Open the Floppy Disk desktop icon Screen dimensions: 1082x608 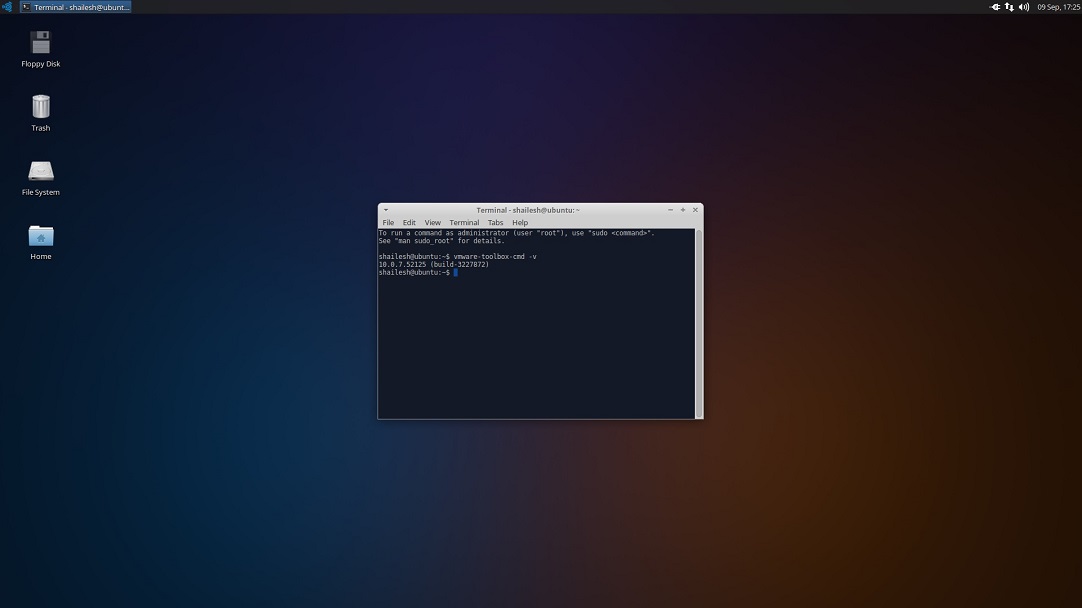click(41, 48)
